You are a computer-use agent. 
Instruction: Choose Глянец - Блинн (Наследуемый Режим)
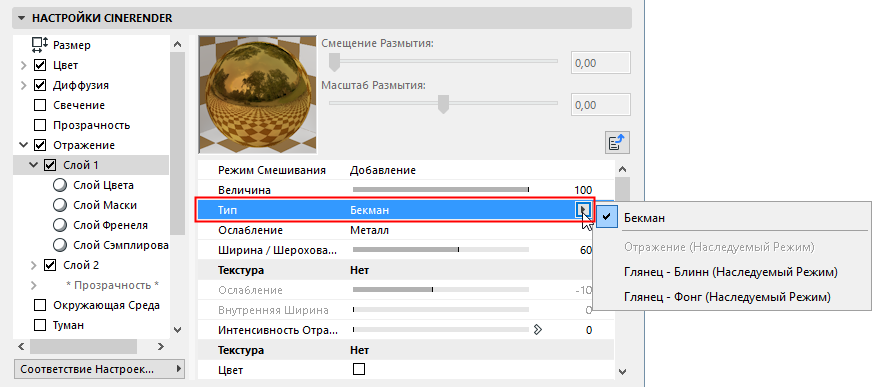pos(732,272)
